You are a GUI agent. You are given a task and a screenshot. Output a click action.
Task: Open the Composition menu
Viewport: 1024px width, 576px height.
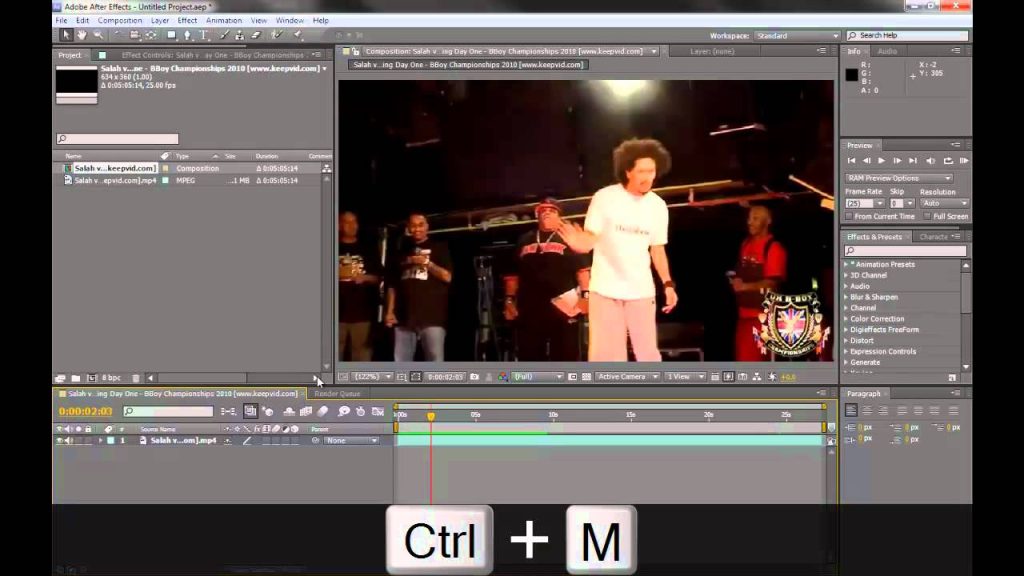click(120, 20)
